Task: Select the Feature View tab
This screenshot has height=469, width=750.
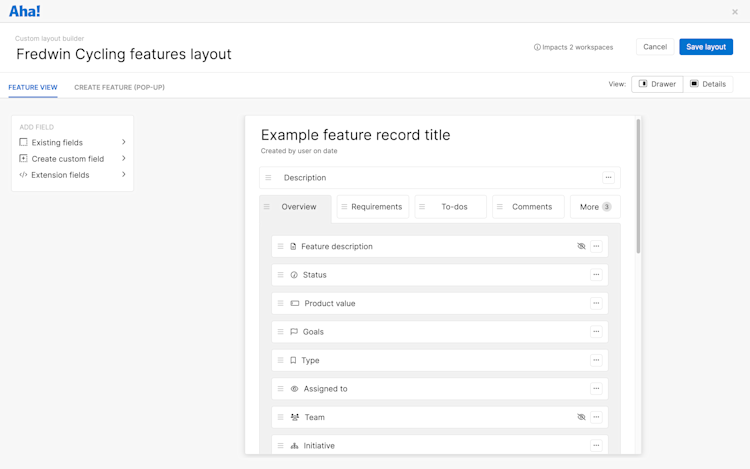Action: pos(33,87)
